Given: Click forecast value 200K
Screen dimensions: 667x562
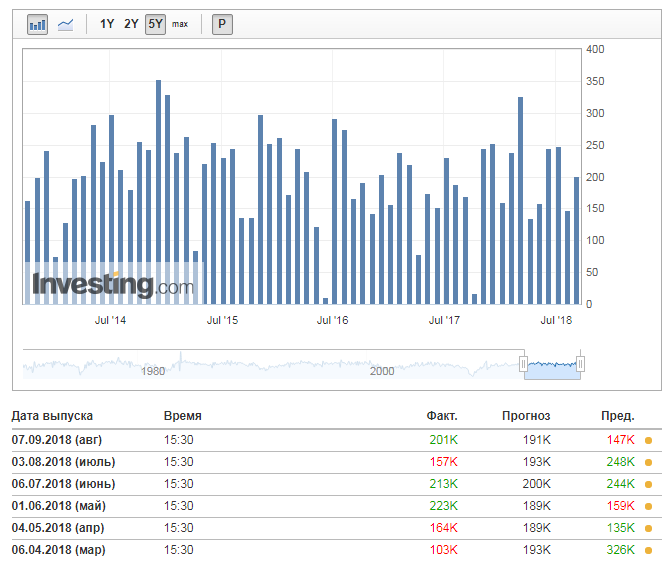Looking at the screenshot, I should [536, 484].
